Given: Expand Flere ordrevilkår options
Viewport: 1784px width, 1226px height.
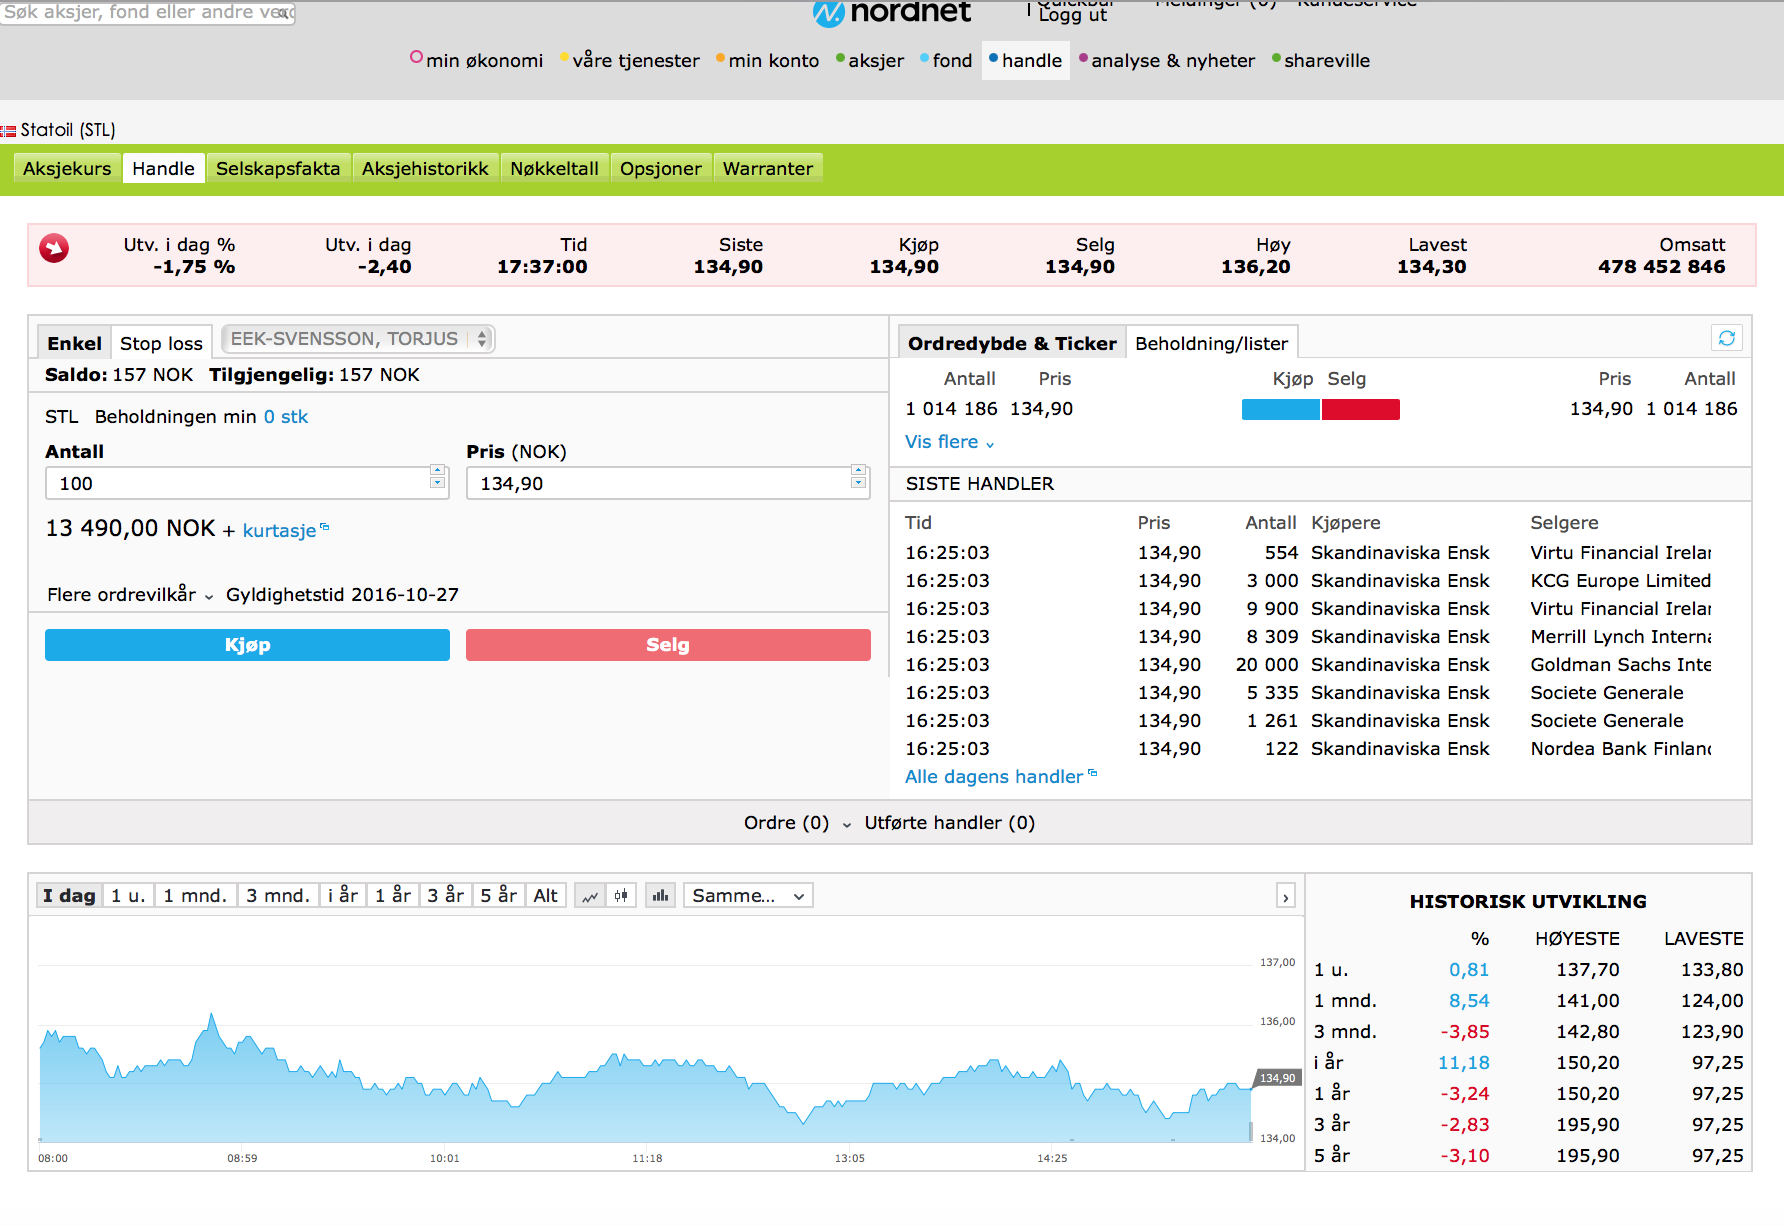Looking at the screenshot, I should (x=130, y=595).
